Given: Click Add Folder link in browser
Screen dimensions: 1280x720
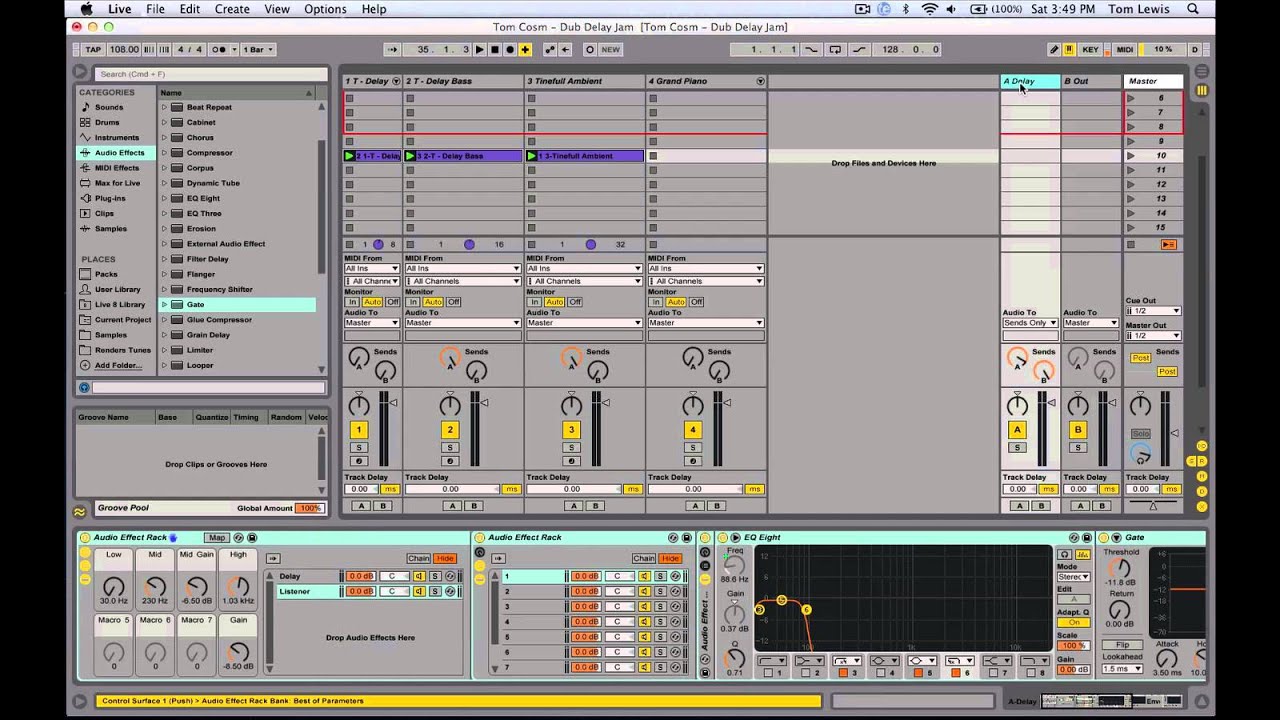Looking at the screenshot, I should point(118,365).
